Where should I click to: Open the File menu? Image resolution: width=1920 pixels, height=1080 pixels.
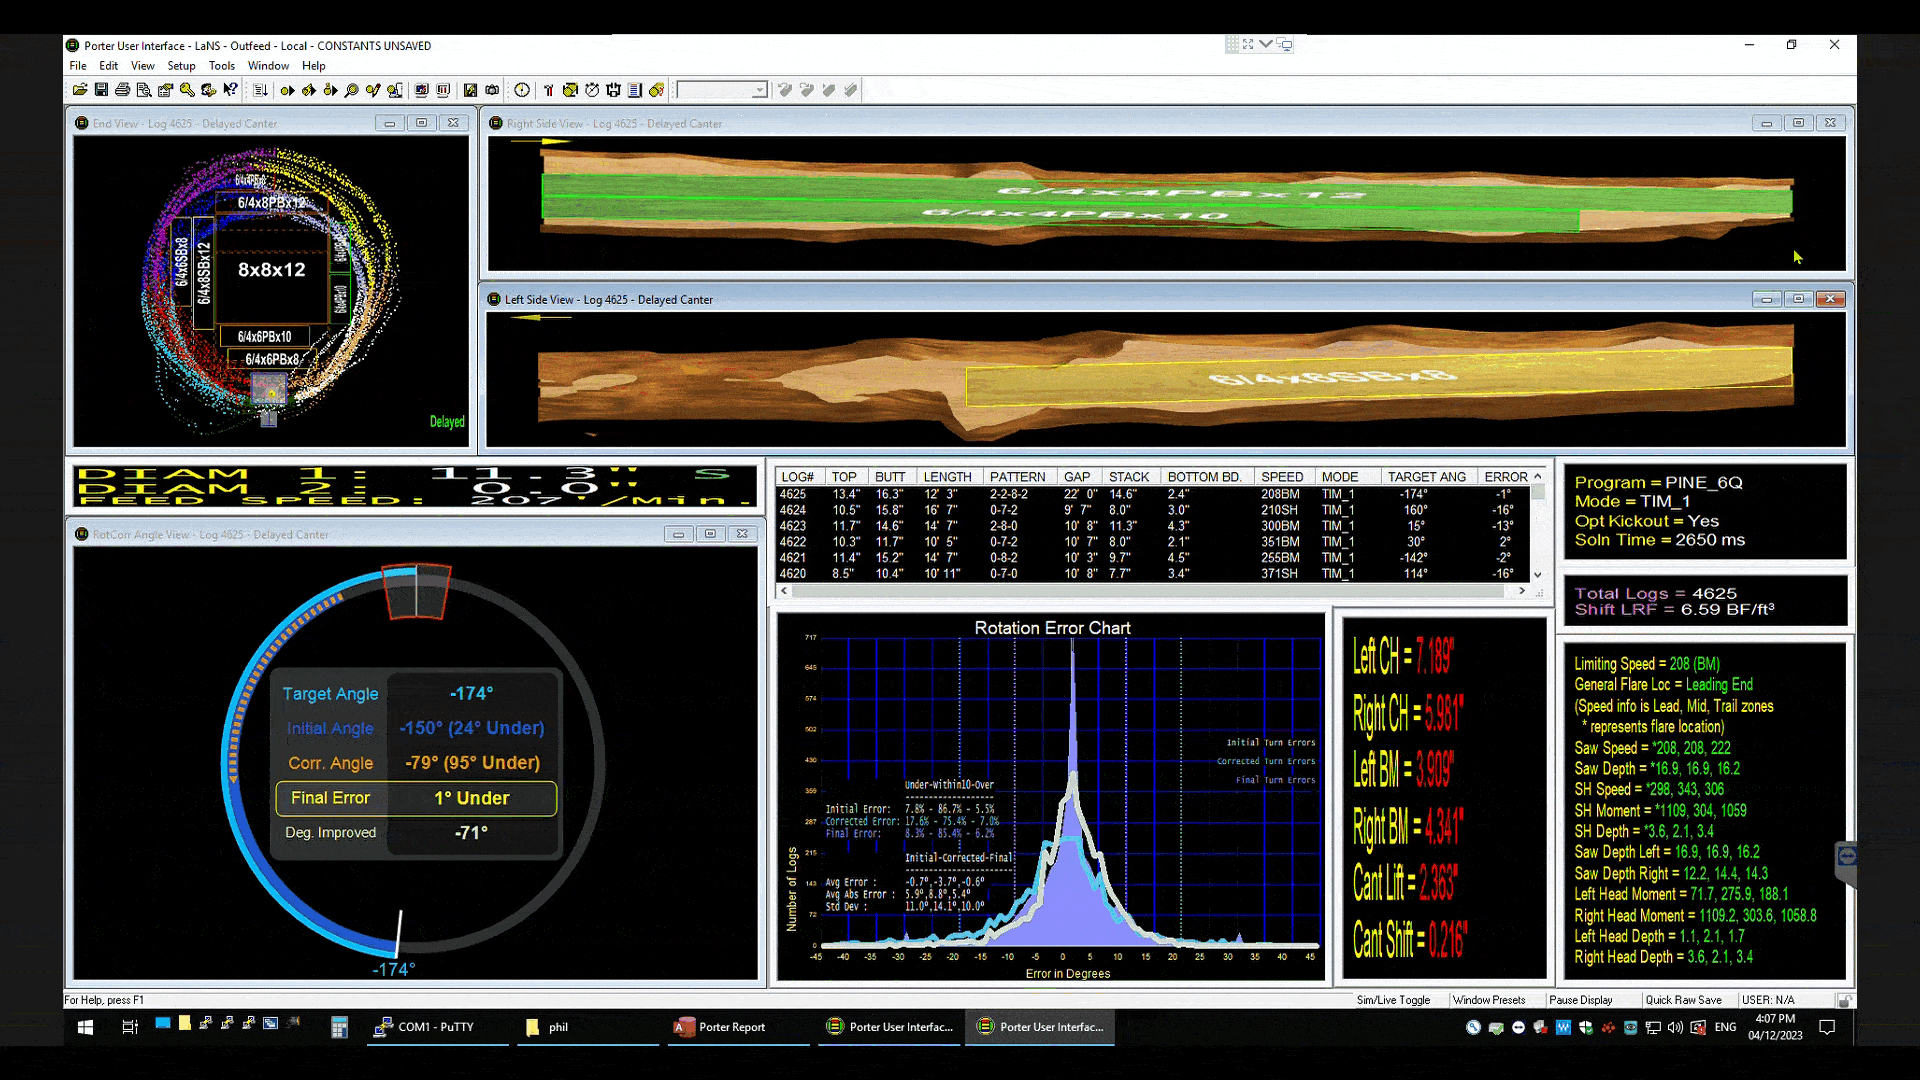(78, 66)
